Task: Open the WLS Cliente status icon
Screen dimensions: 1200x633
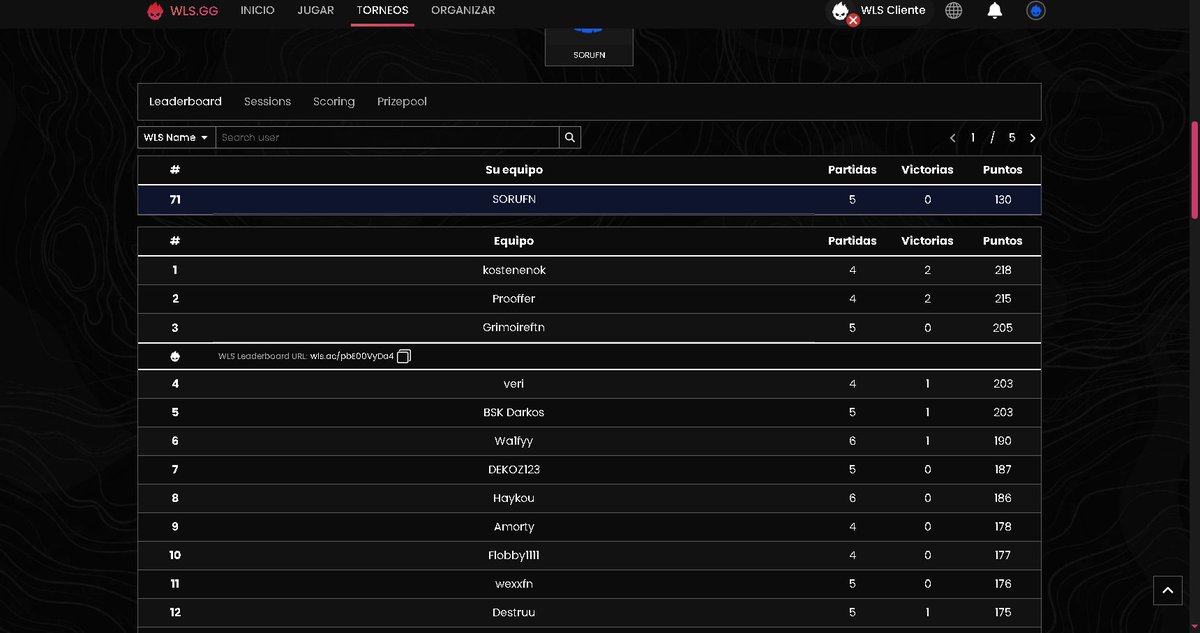Action: click(842, 12)
